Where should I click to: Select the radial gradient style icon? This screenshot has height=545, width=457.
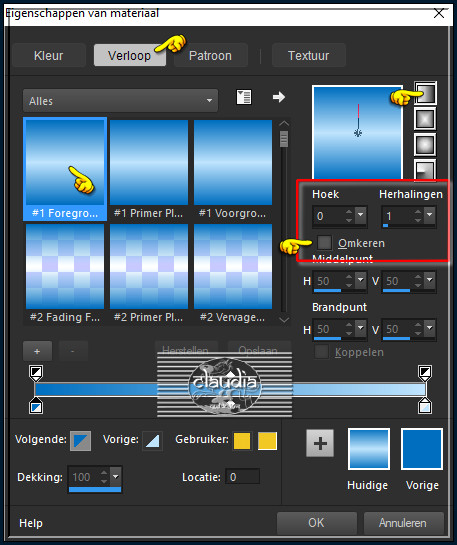[x=425, y=170]
